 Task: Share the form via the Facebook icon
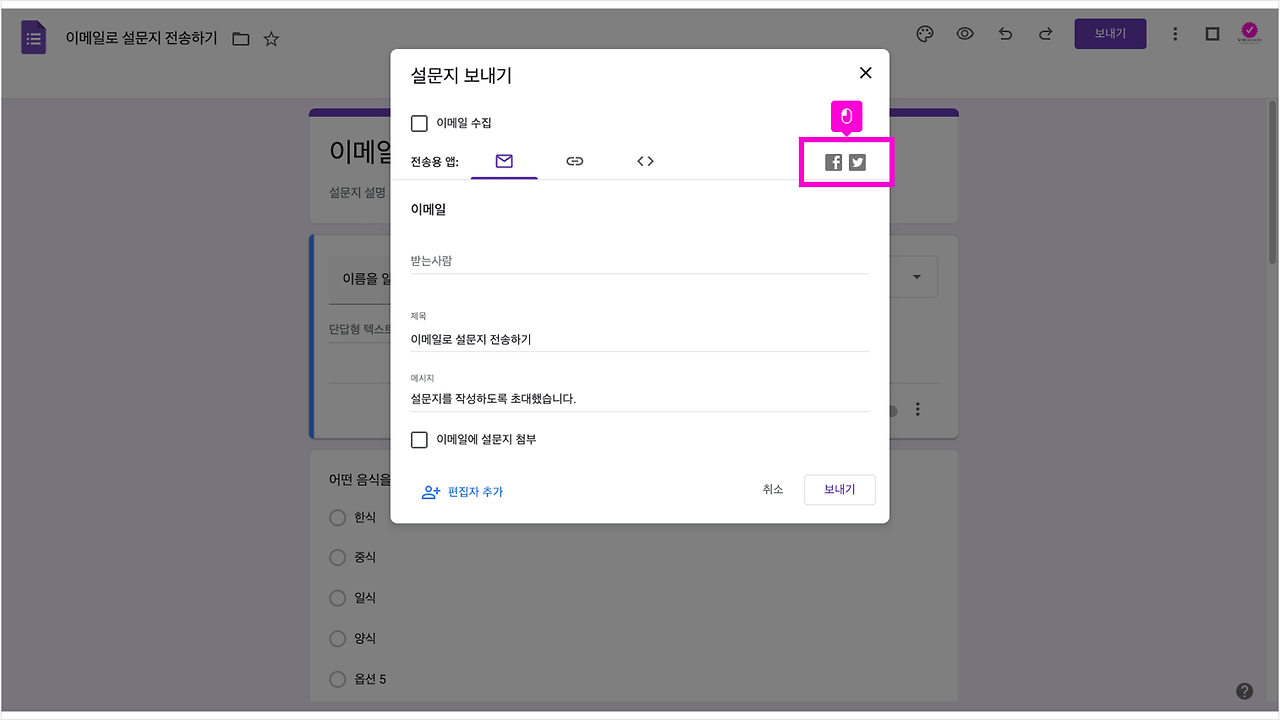pos(833,161)
